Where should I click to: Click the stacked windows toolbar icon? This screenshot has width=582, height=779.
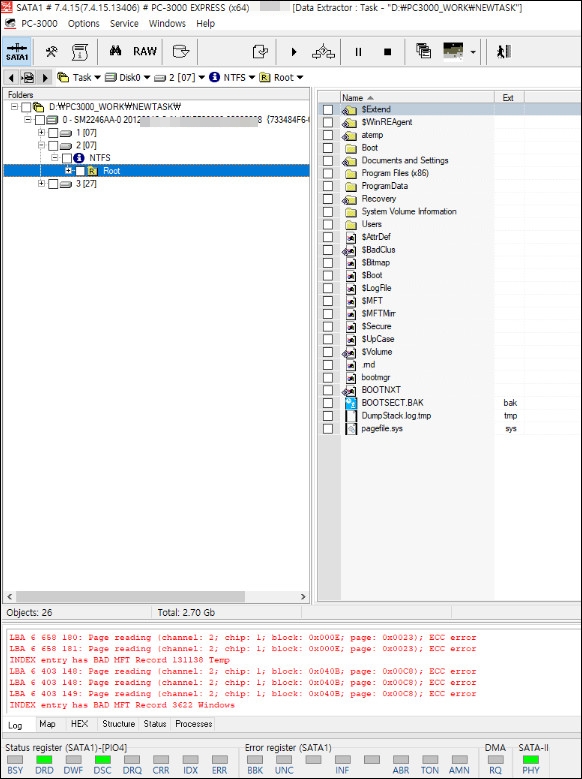coord(423,51)
